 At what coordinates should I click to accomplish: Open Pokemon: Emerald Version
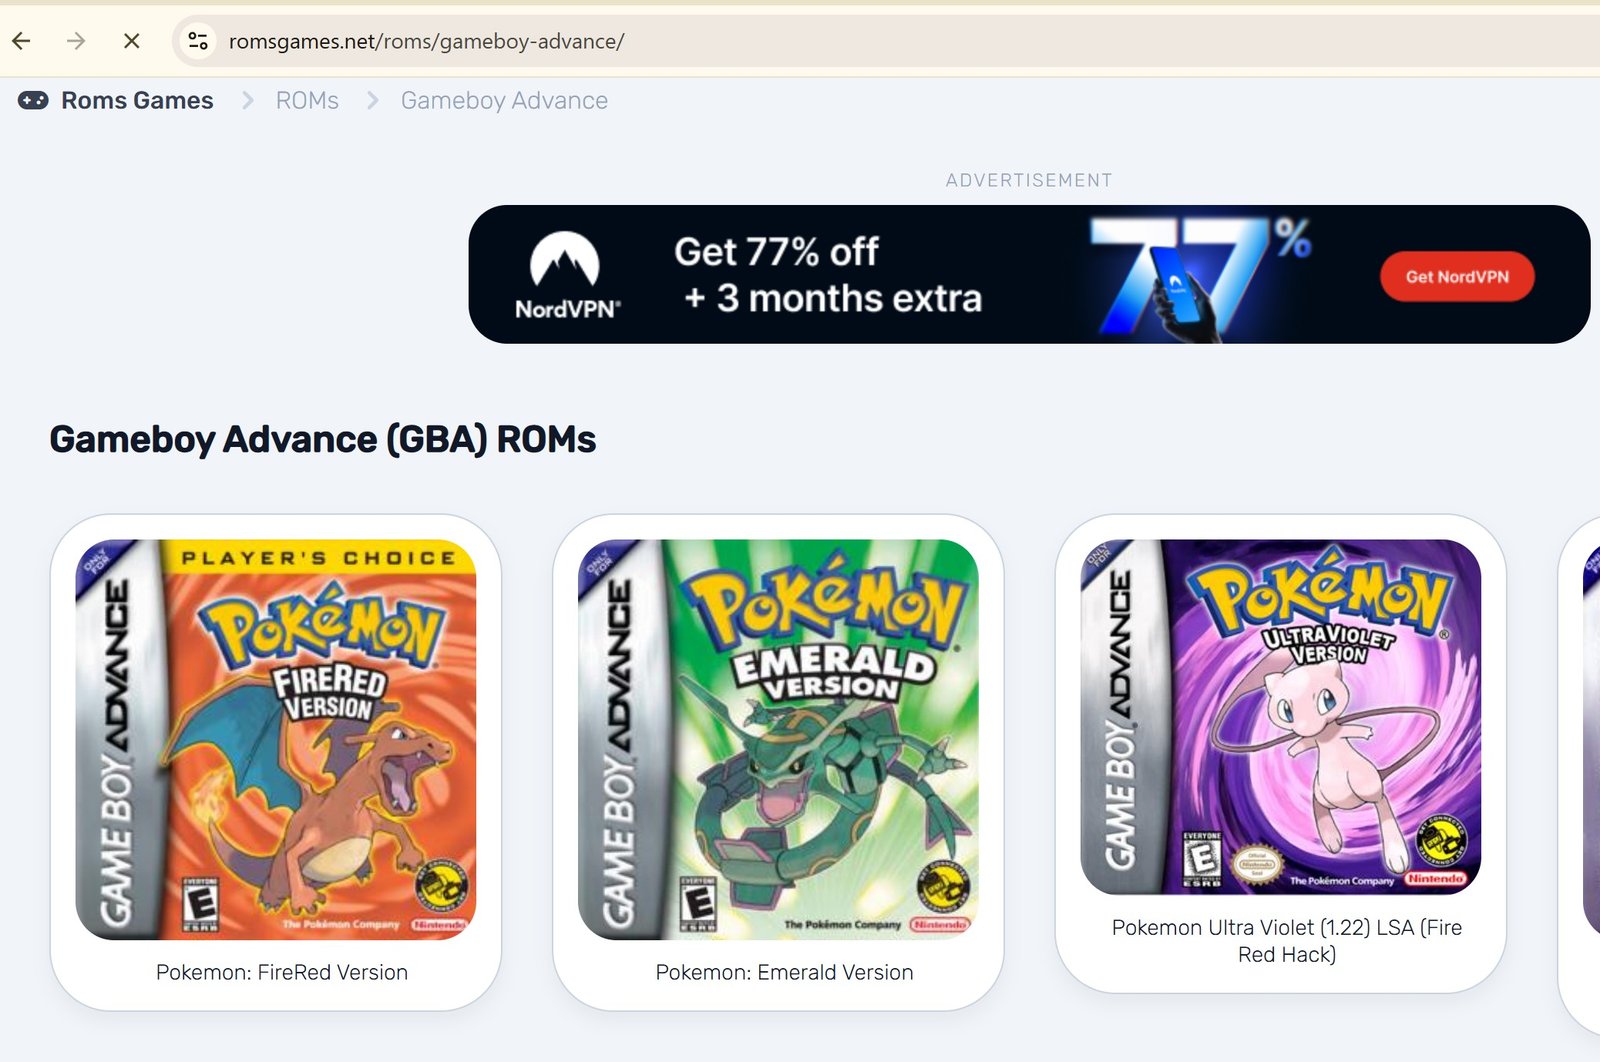[783, 972]
